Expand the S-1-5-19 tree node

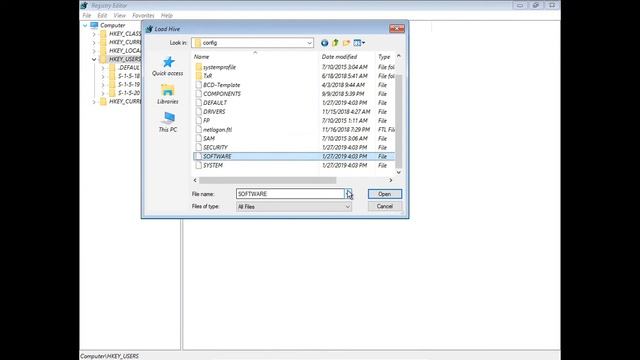(103, 84)
